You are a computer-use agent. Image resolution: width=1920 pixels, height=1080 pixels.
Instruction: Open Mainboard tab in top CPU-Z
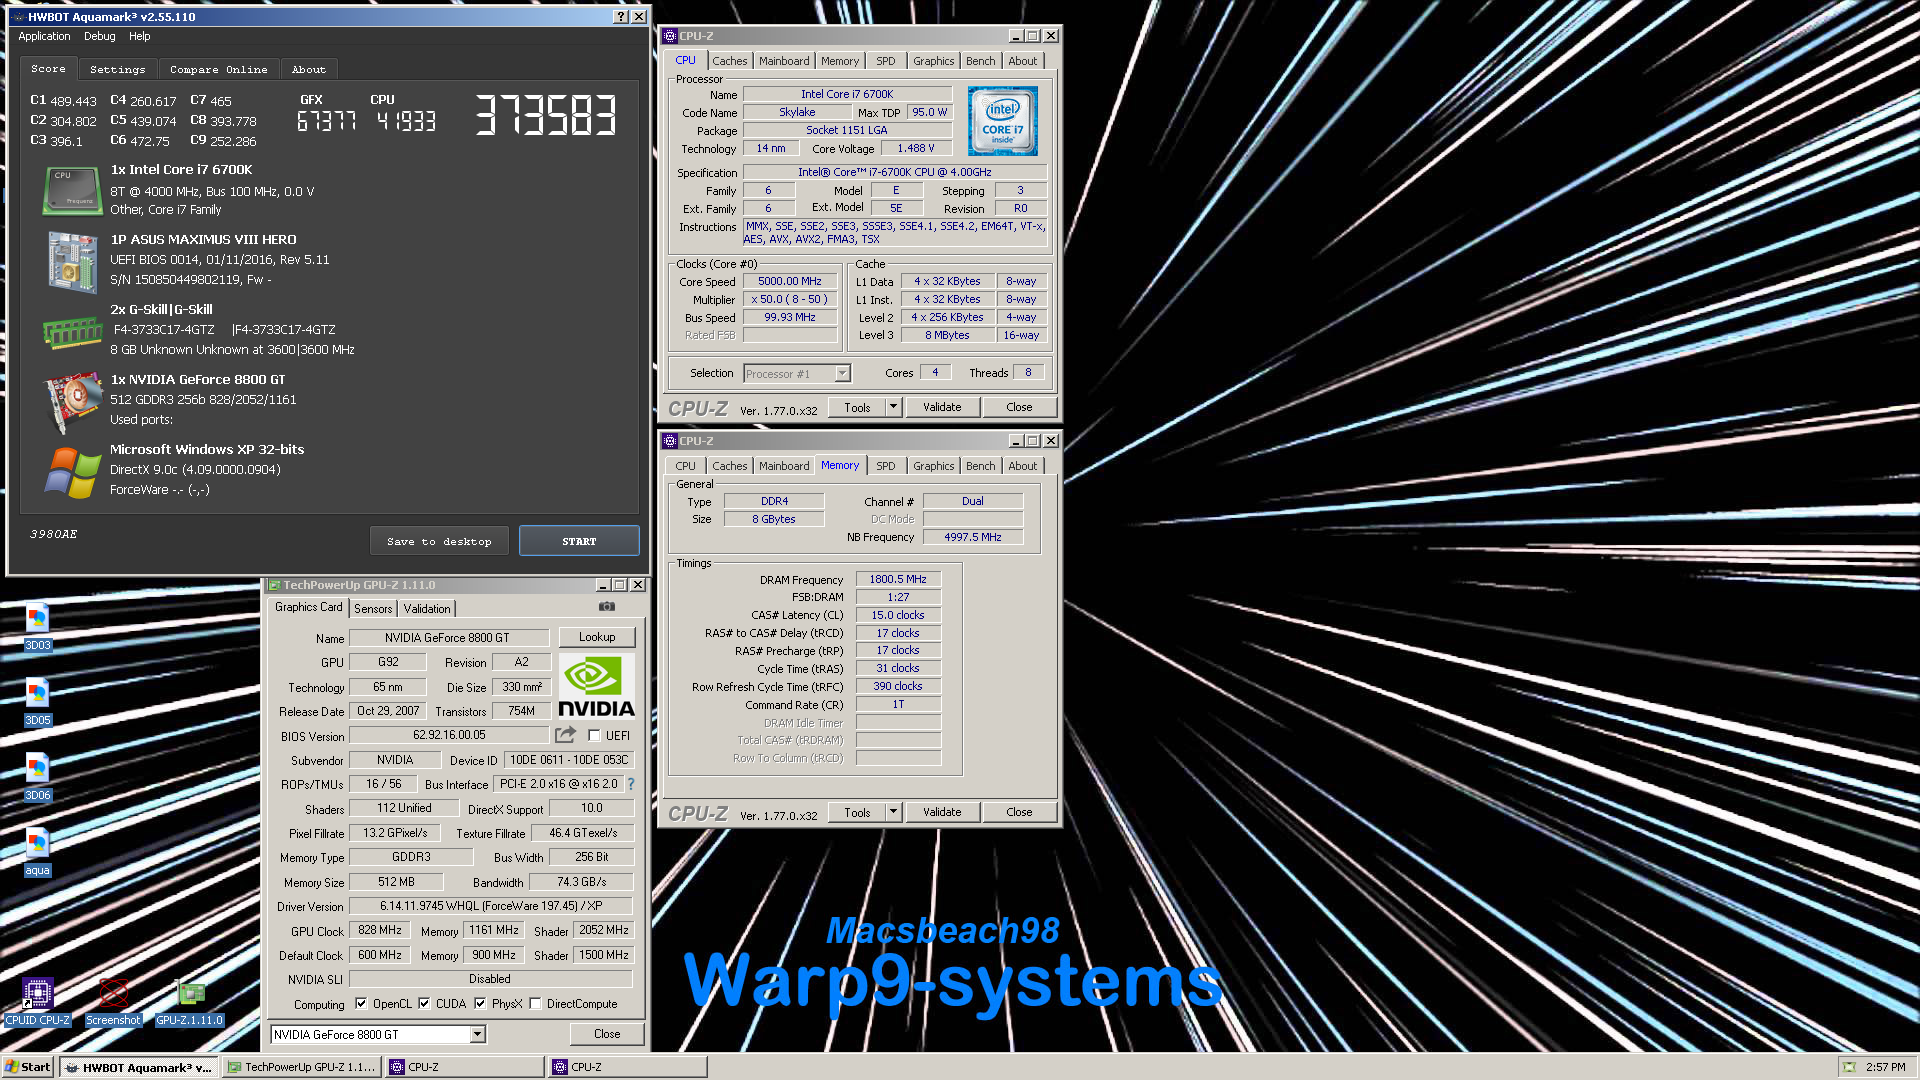[x=784, y=61]
